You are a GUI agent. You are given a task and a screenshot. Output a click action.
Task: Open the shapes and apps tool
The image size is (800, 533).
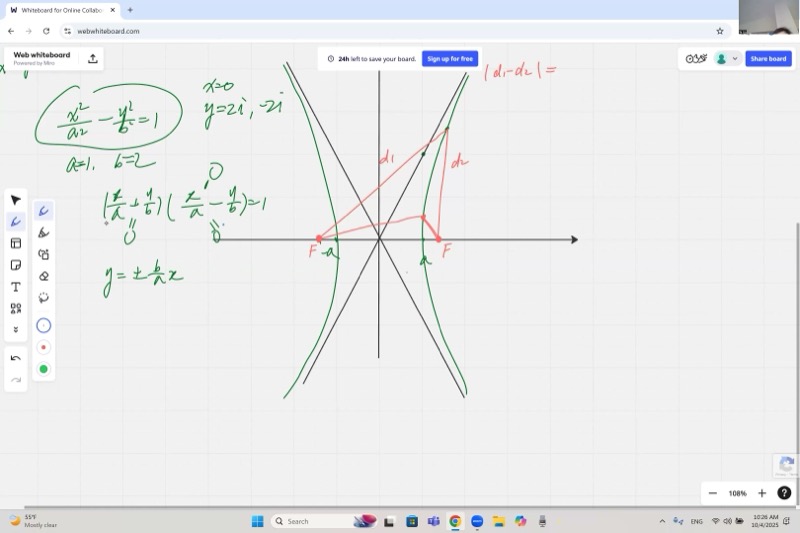point(16,309)
